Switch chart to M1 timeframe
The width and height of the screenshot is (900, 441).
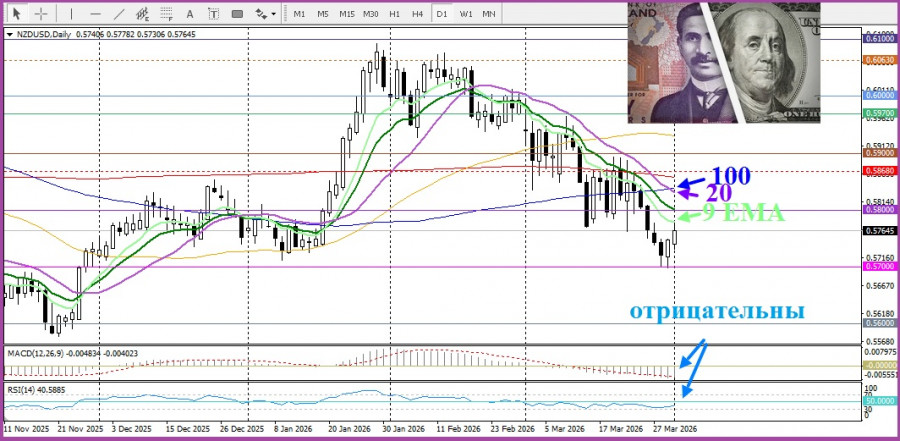click(x=299, y=14)
